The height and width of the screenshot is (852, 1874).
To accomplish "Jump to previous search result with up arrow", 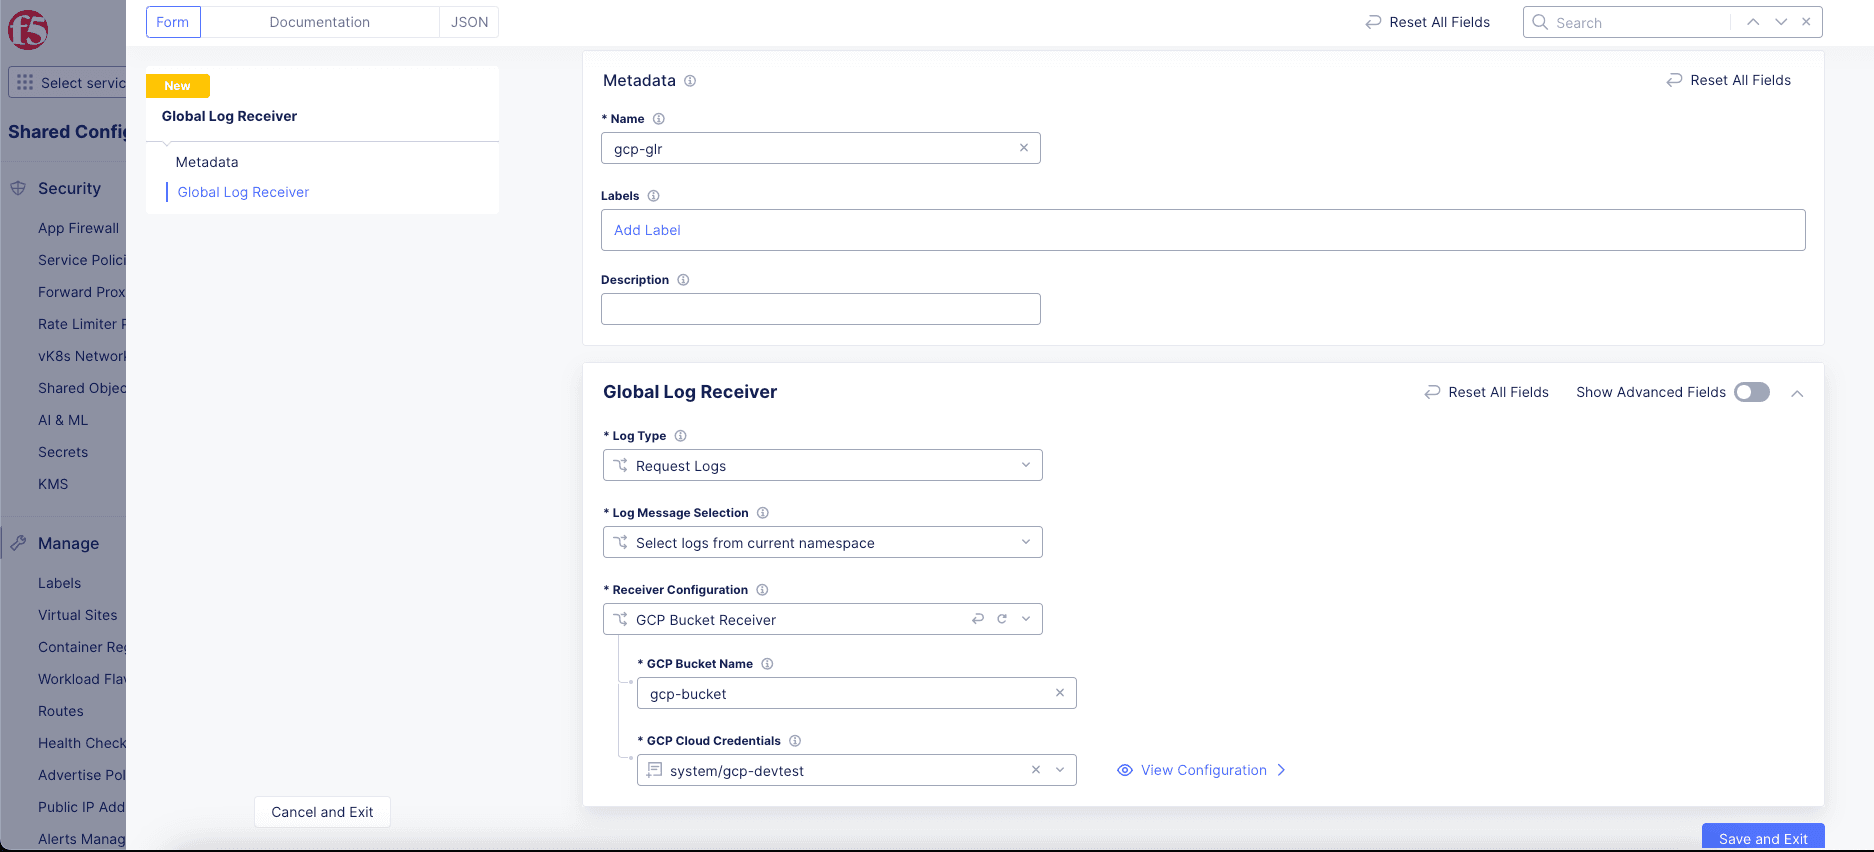I will tap(1752, 22).
